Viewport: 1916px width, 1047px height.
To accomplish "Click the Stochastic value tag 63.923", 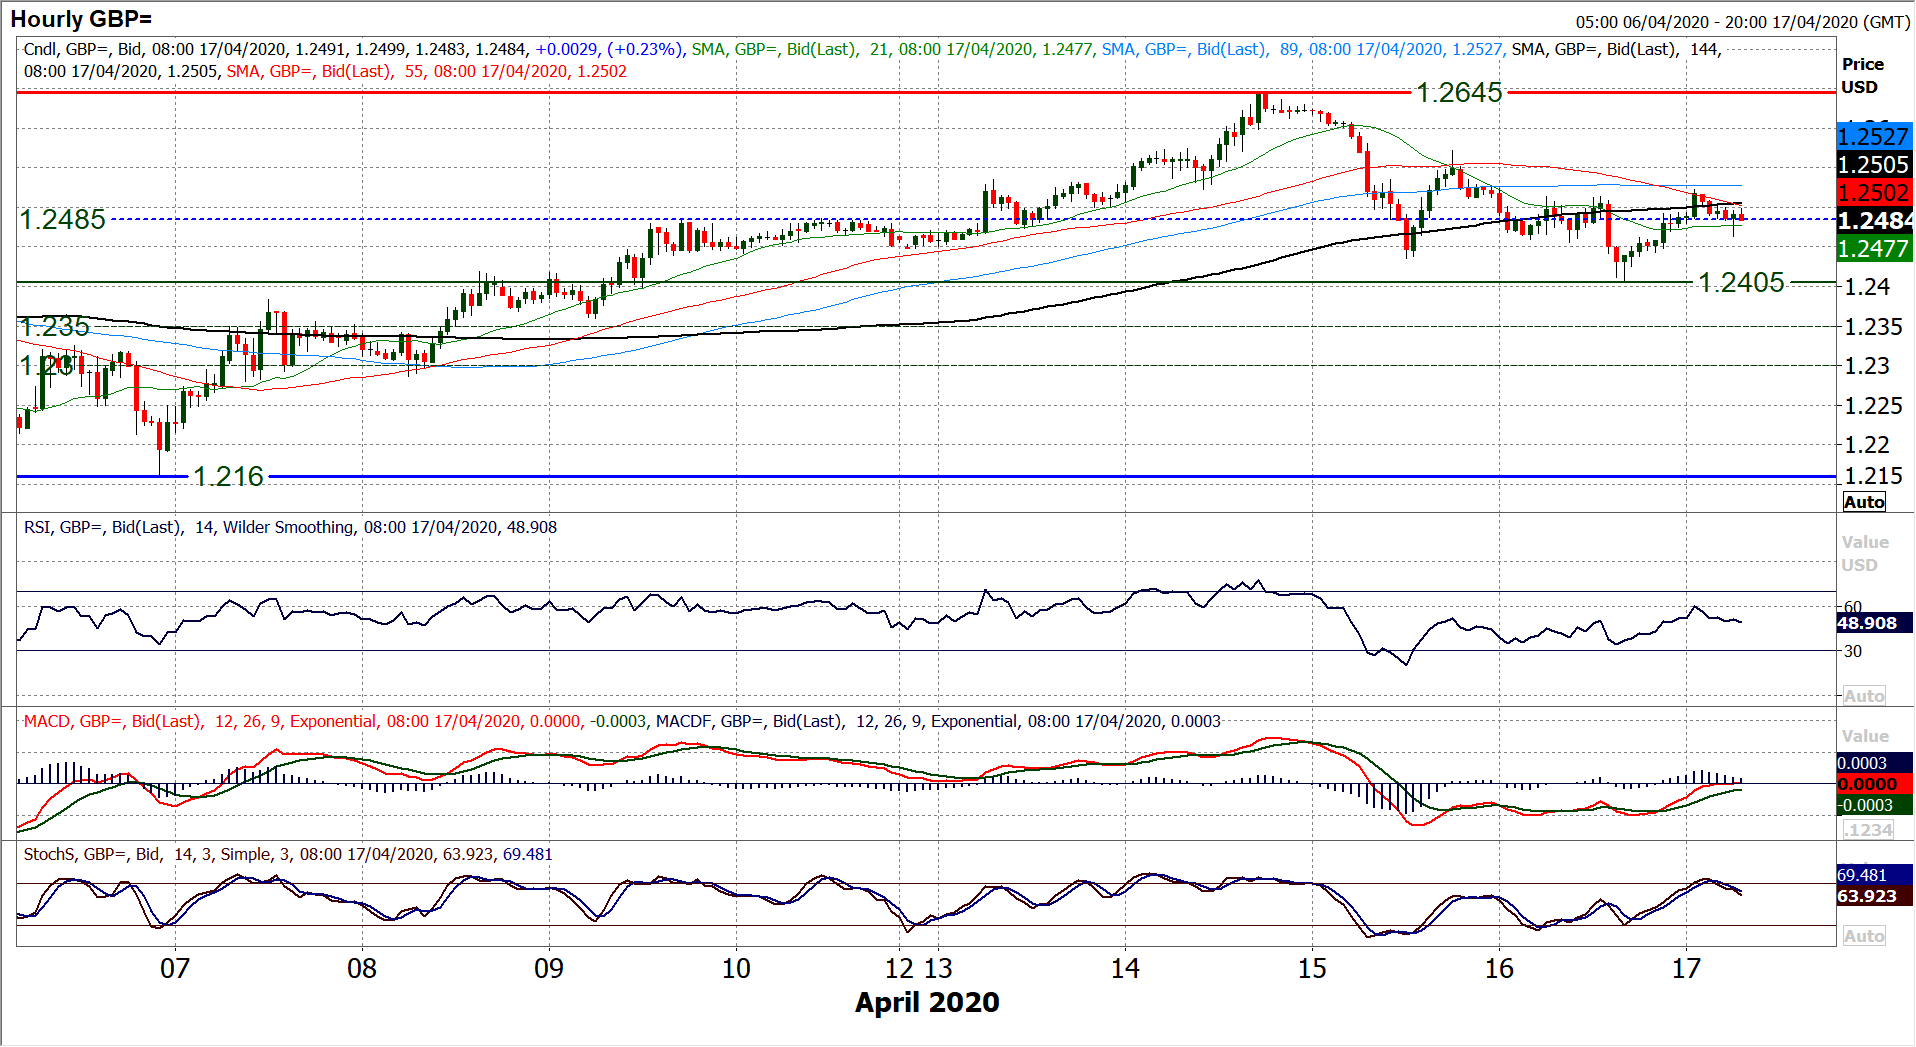I will (1874, 896).
